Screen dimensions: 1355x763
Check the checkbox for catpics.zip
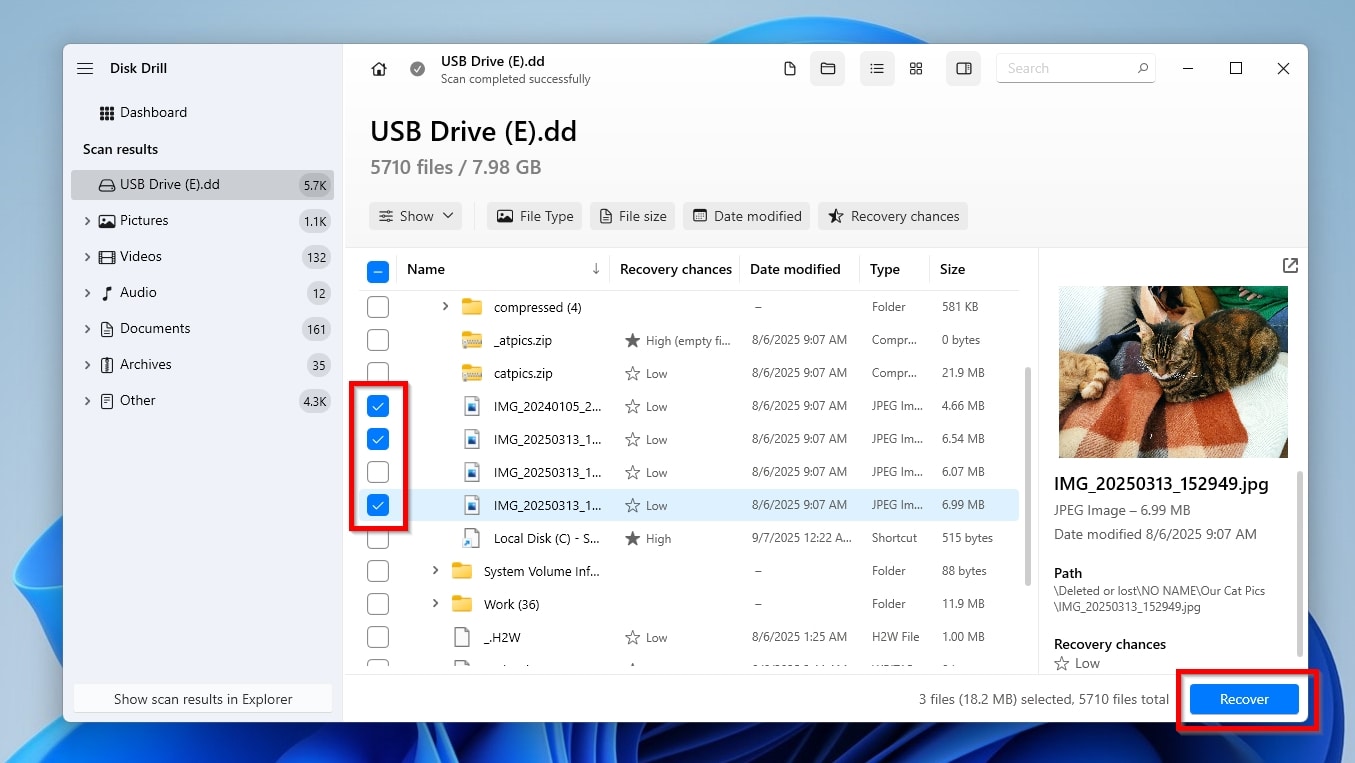click(x=378, y=373)
